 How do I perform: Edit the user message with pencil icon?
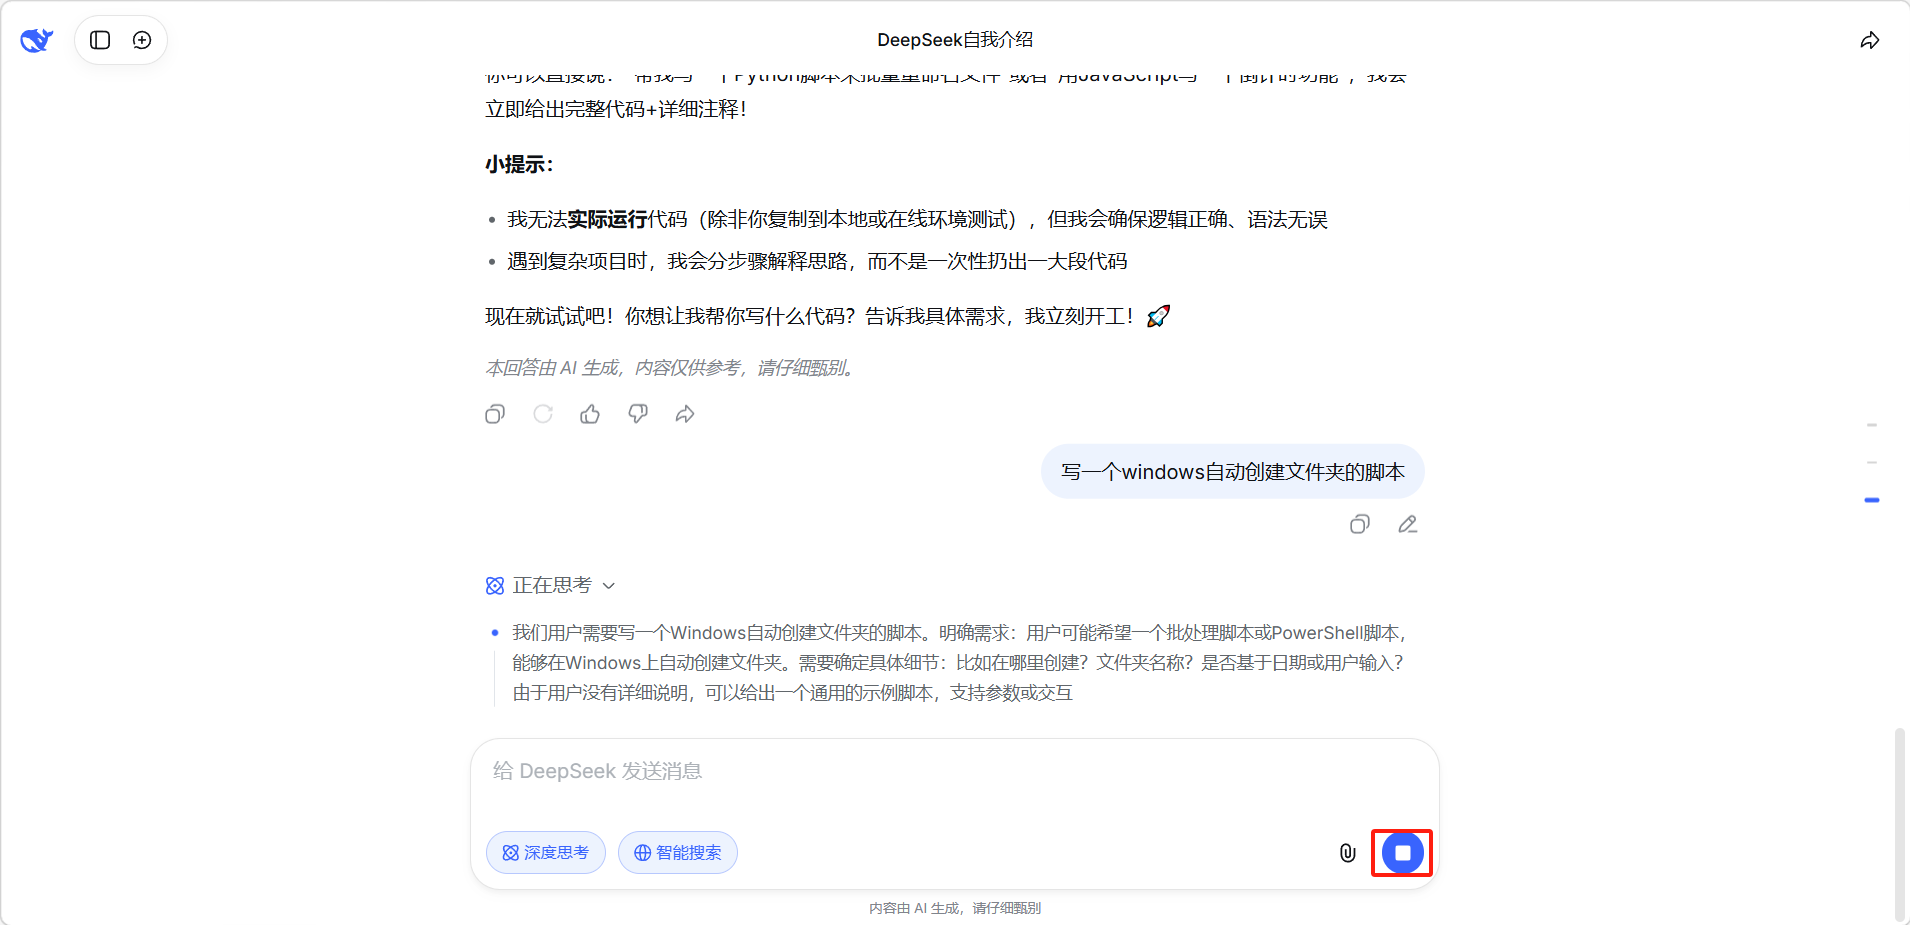click(1407, 524)
